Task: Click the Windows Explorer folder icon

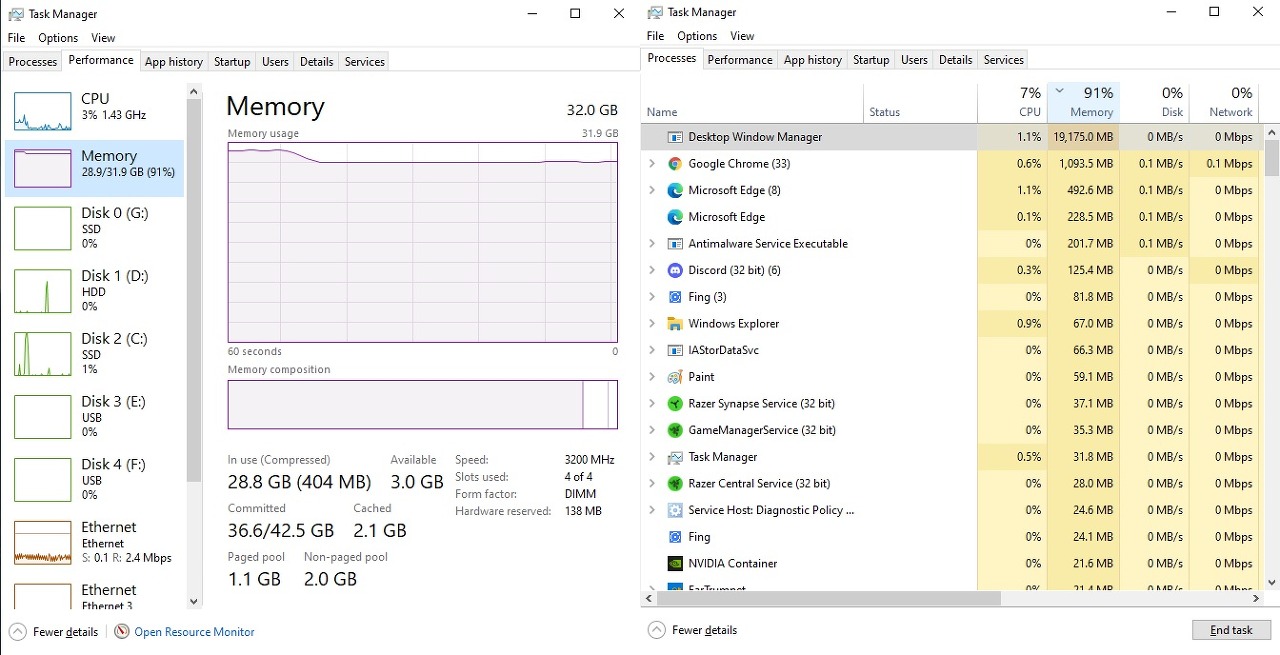Action: tap(675, 324)
